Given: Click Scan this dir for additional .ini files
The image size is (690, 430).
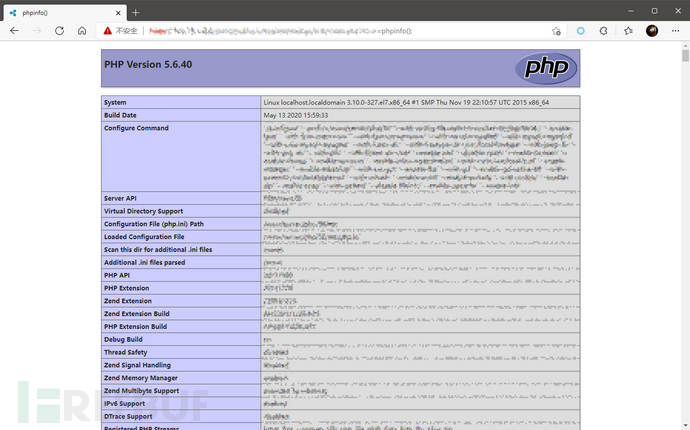Looking at the screenshot, I should click(158, 250).
